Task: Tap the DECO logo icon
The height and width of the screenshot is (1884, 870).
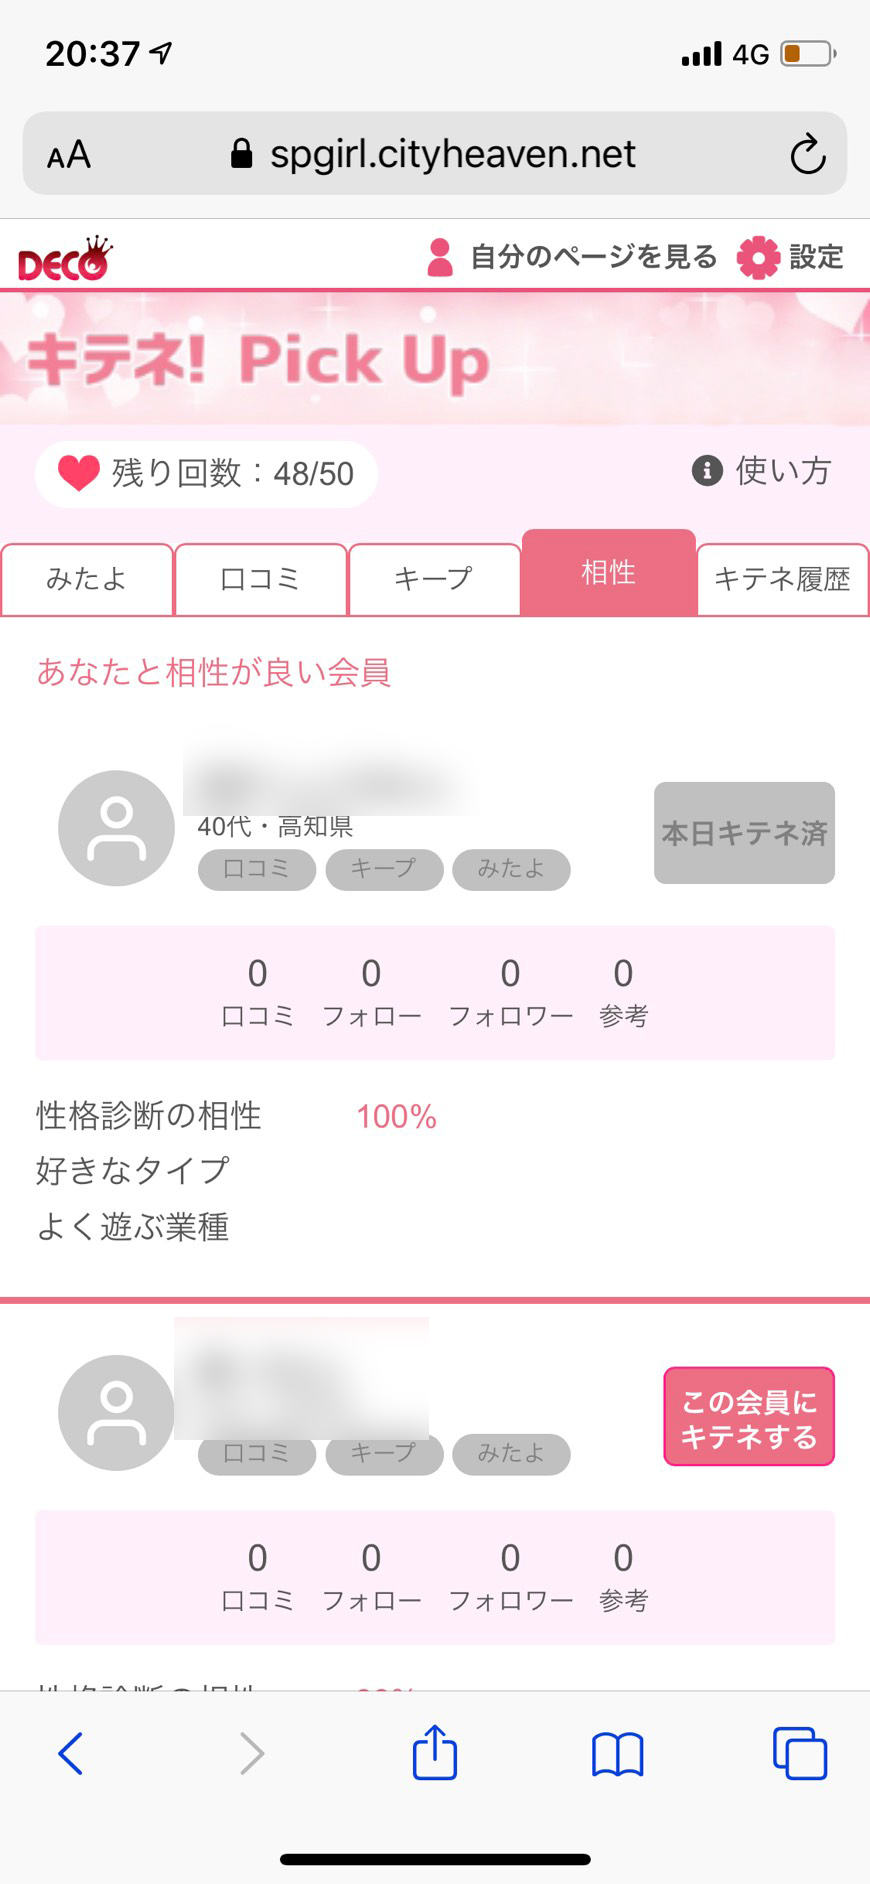Action: point(65,259)
